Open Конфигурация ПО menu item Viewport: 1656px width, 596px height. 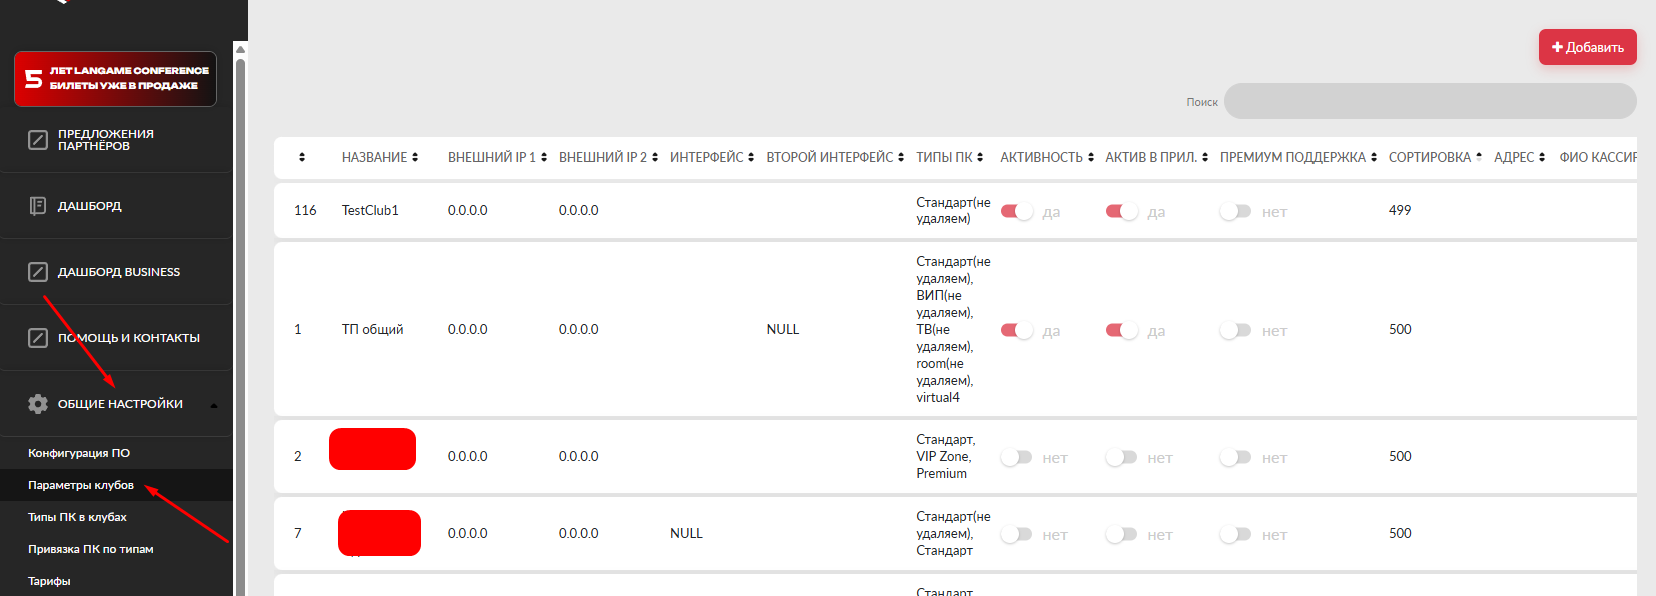[79, 453]
